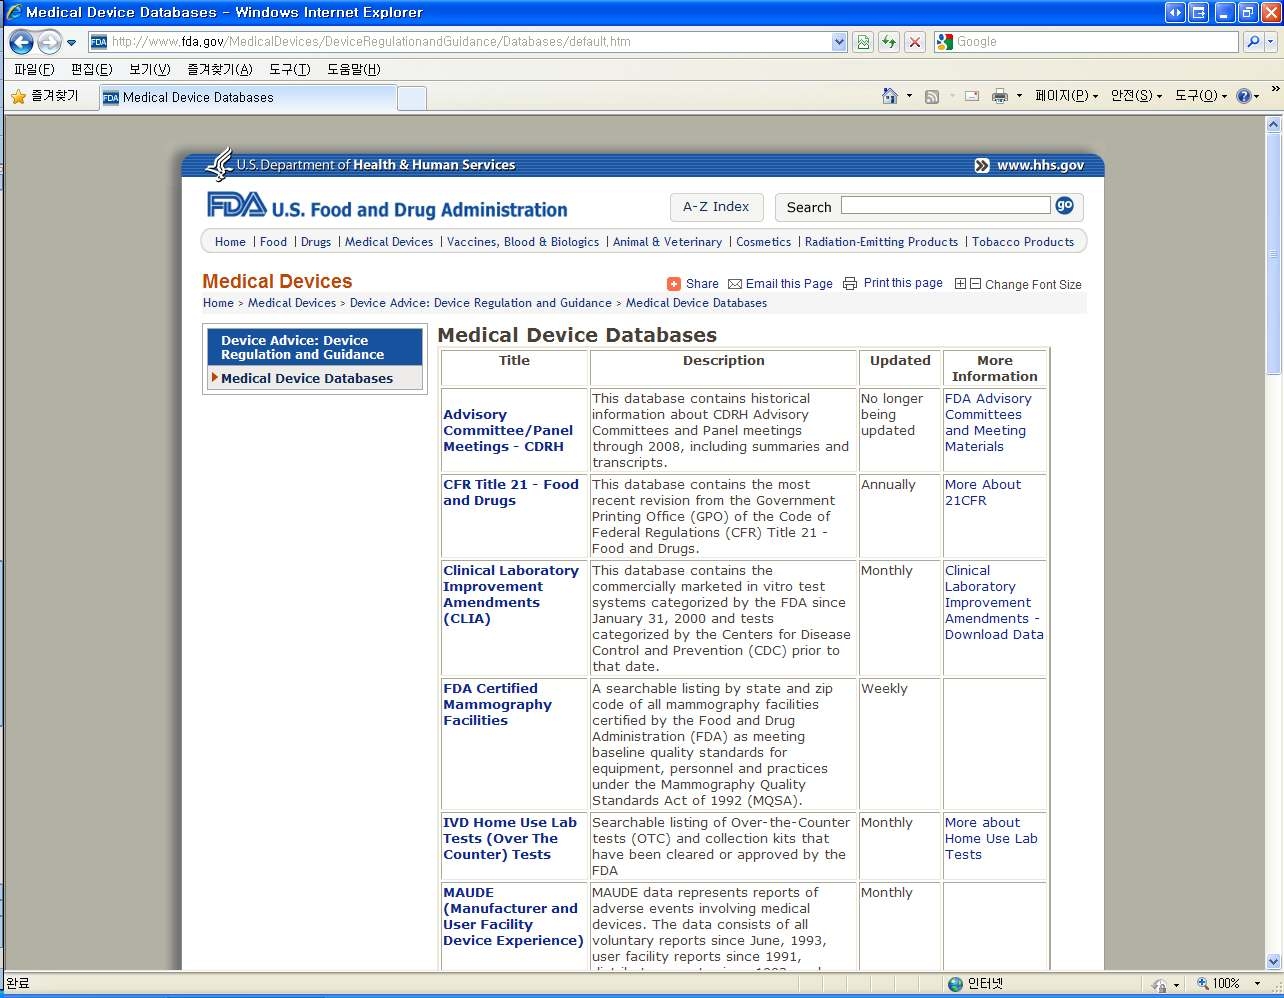Go back with the browser Back arrow
This screenshot has height=998, width=1284.
[x=21, y=42]
